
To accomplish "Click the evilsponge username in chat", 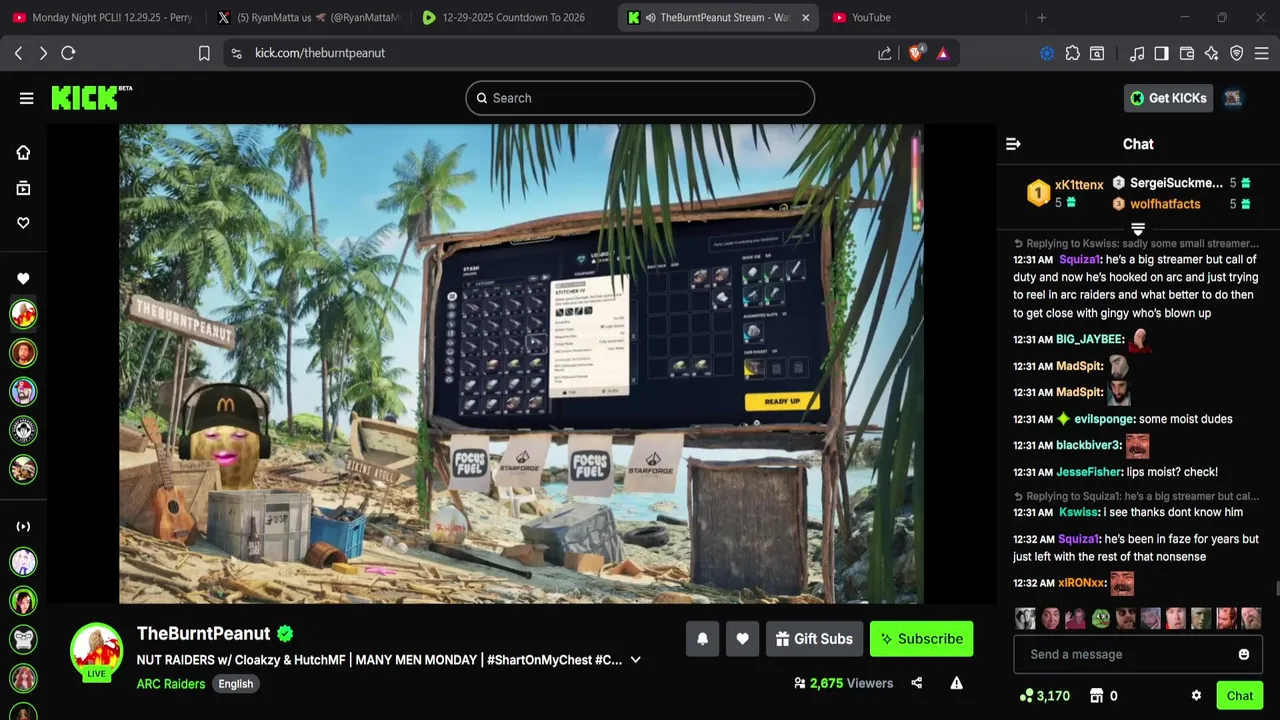I will click(x=1104, y=419).
